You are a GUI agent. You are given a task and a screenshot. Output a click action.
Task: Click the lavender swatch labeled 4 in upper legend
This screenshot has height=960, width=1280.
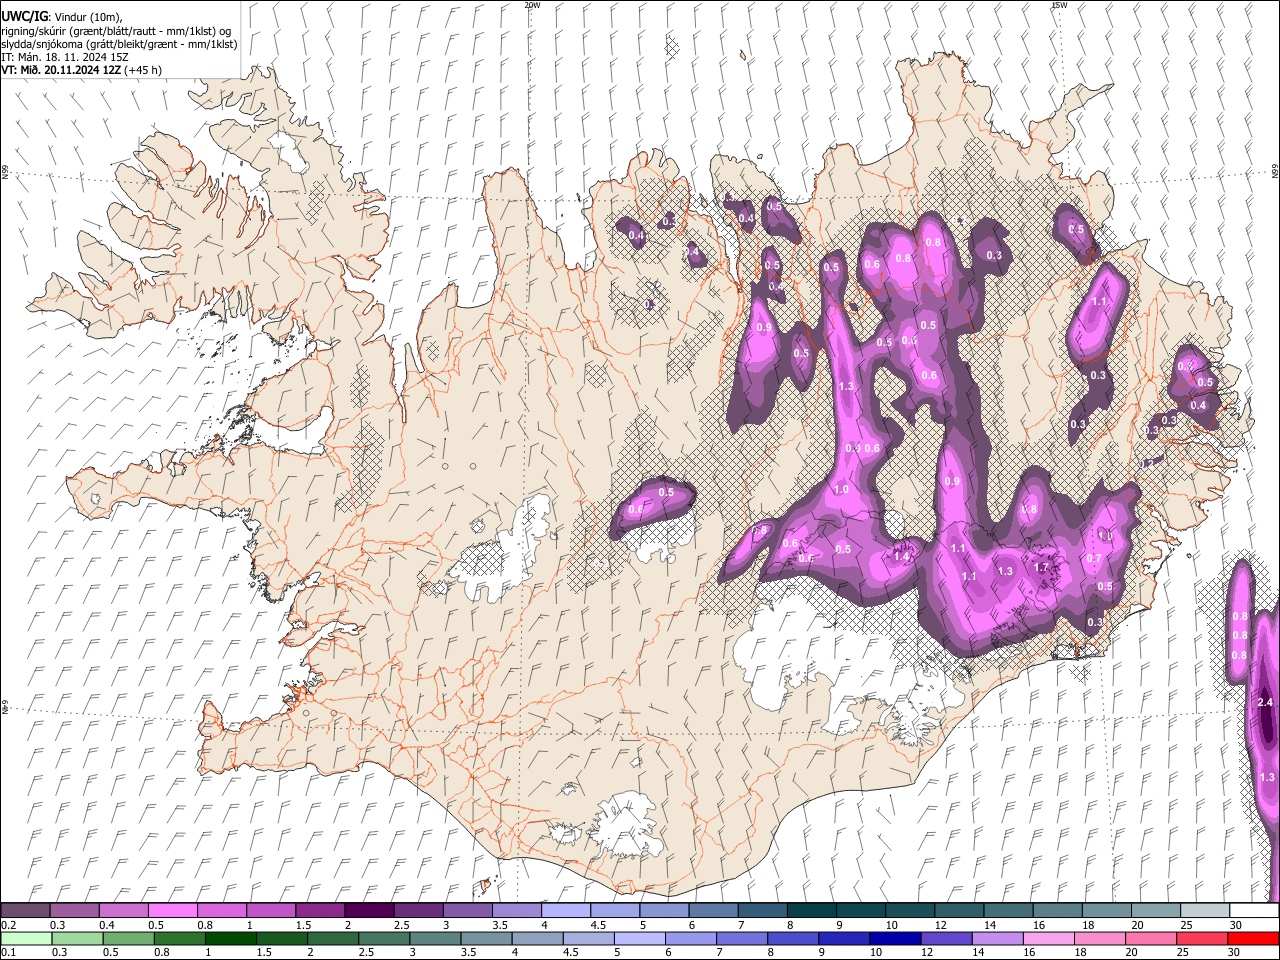565,911
